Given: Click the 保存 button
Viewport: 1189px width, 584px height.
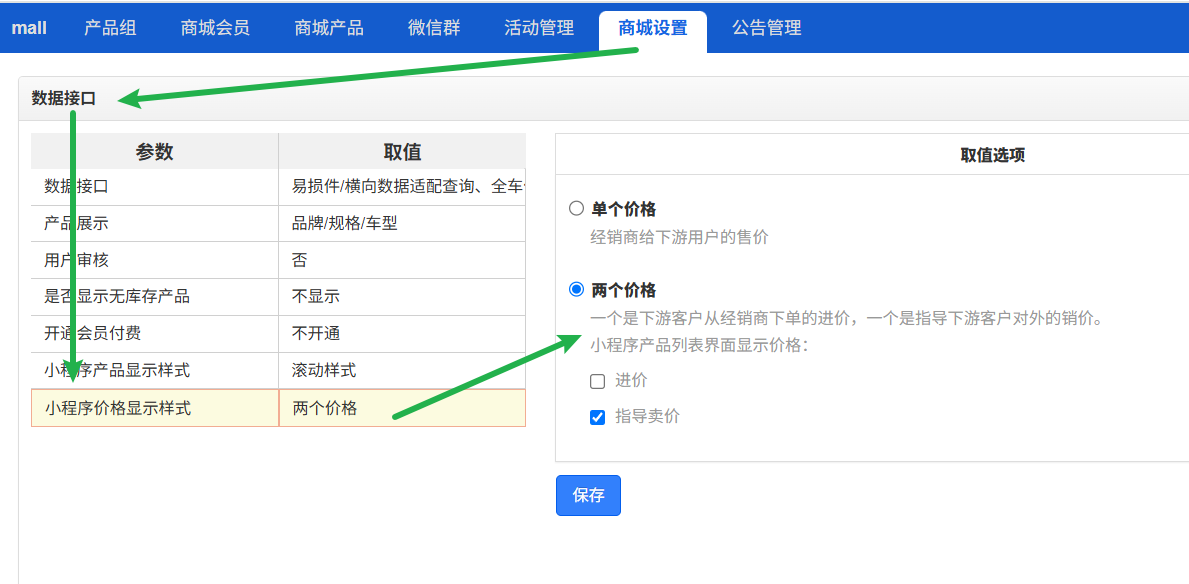Looking at the screenshot, I should pos(588,495).
